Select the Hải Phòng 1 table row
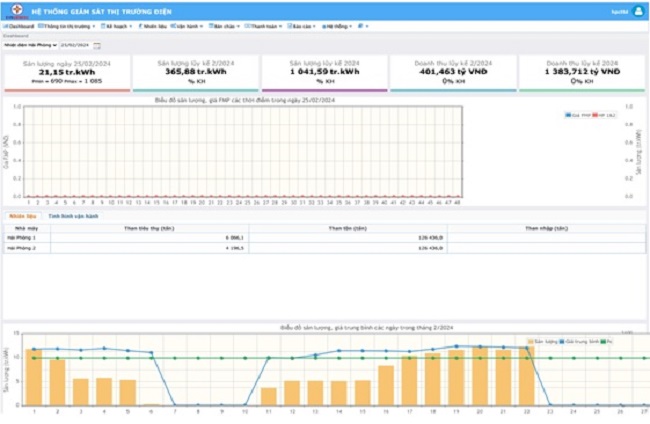Image resolution: width=650 pixels, height=424 pixels. 22,238
